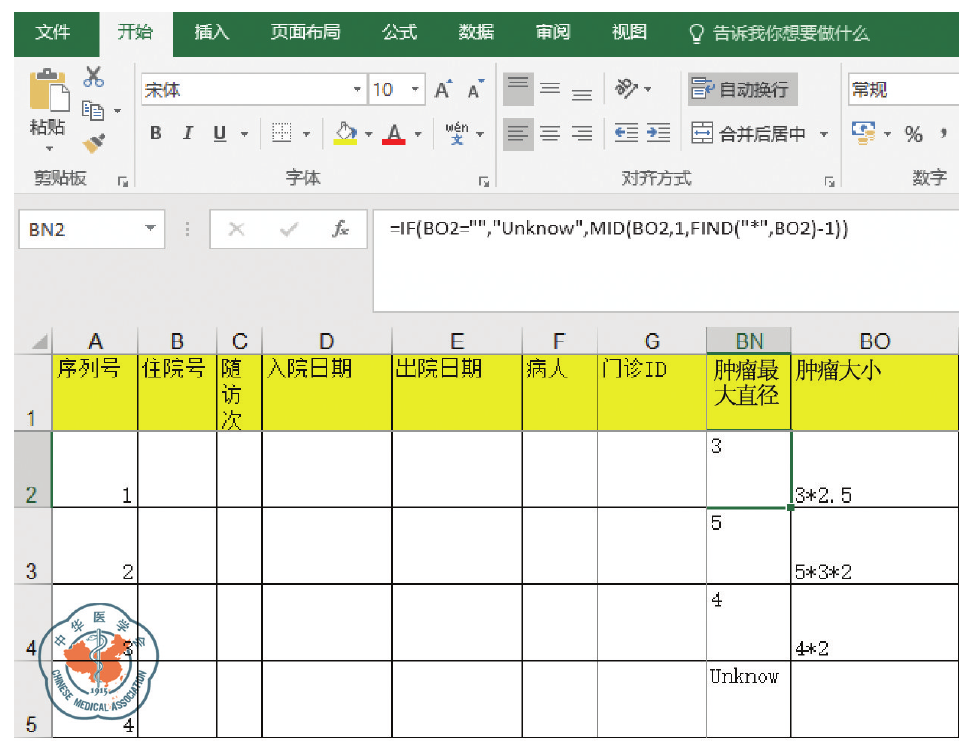
Task: Toggle italic formatting
Action: click(187, 134)
